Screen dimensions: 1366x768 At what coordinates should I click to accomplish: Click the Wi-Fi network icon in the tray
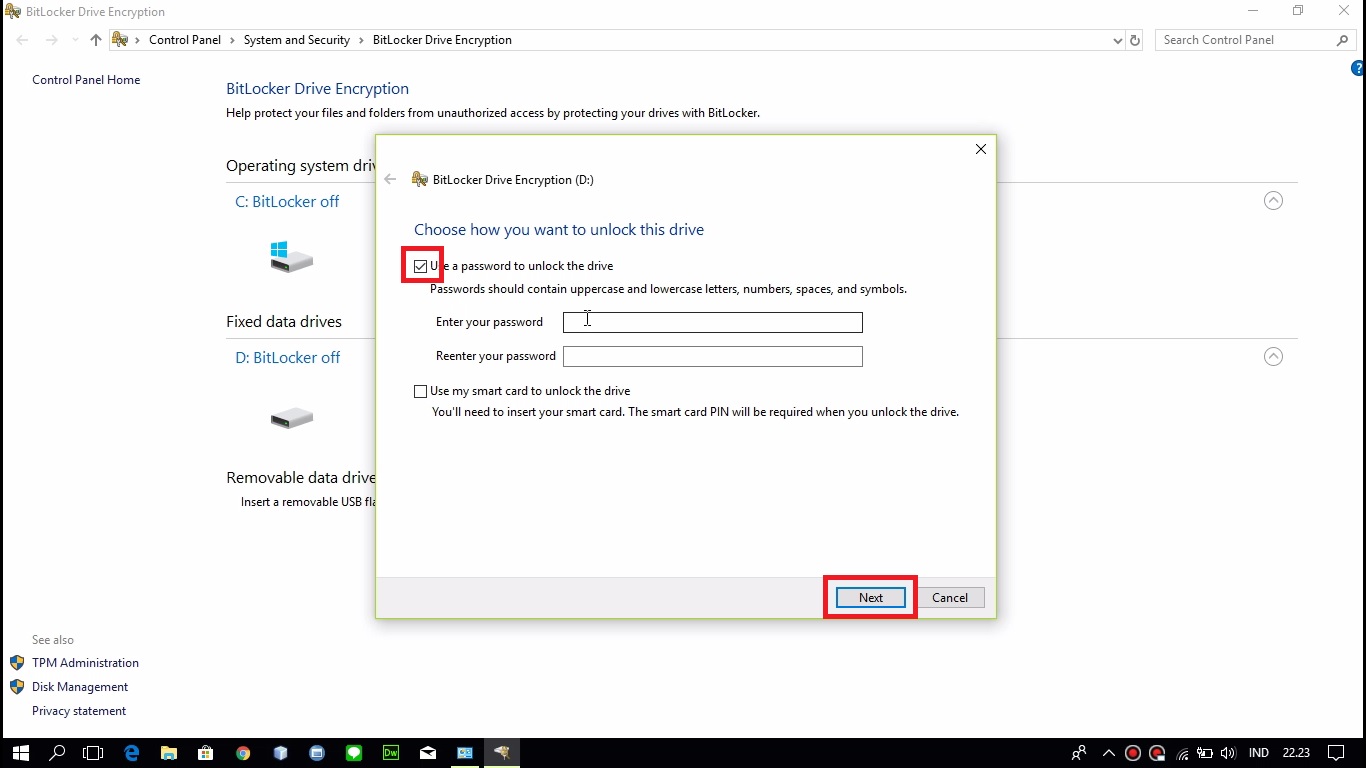(x=1182, y=753)
